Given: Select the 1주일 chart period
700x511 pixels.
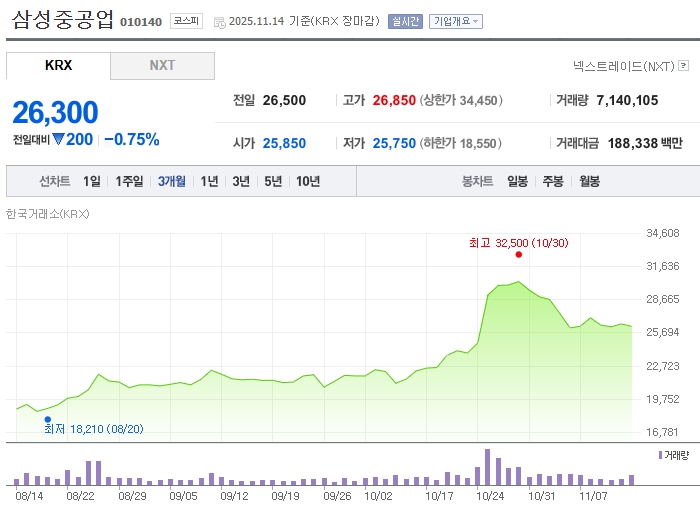Looking at the screenshot, I should 130,181.
